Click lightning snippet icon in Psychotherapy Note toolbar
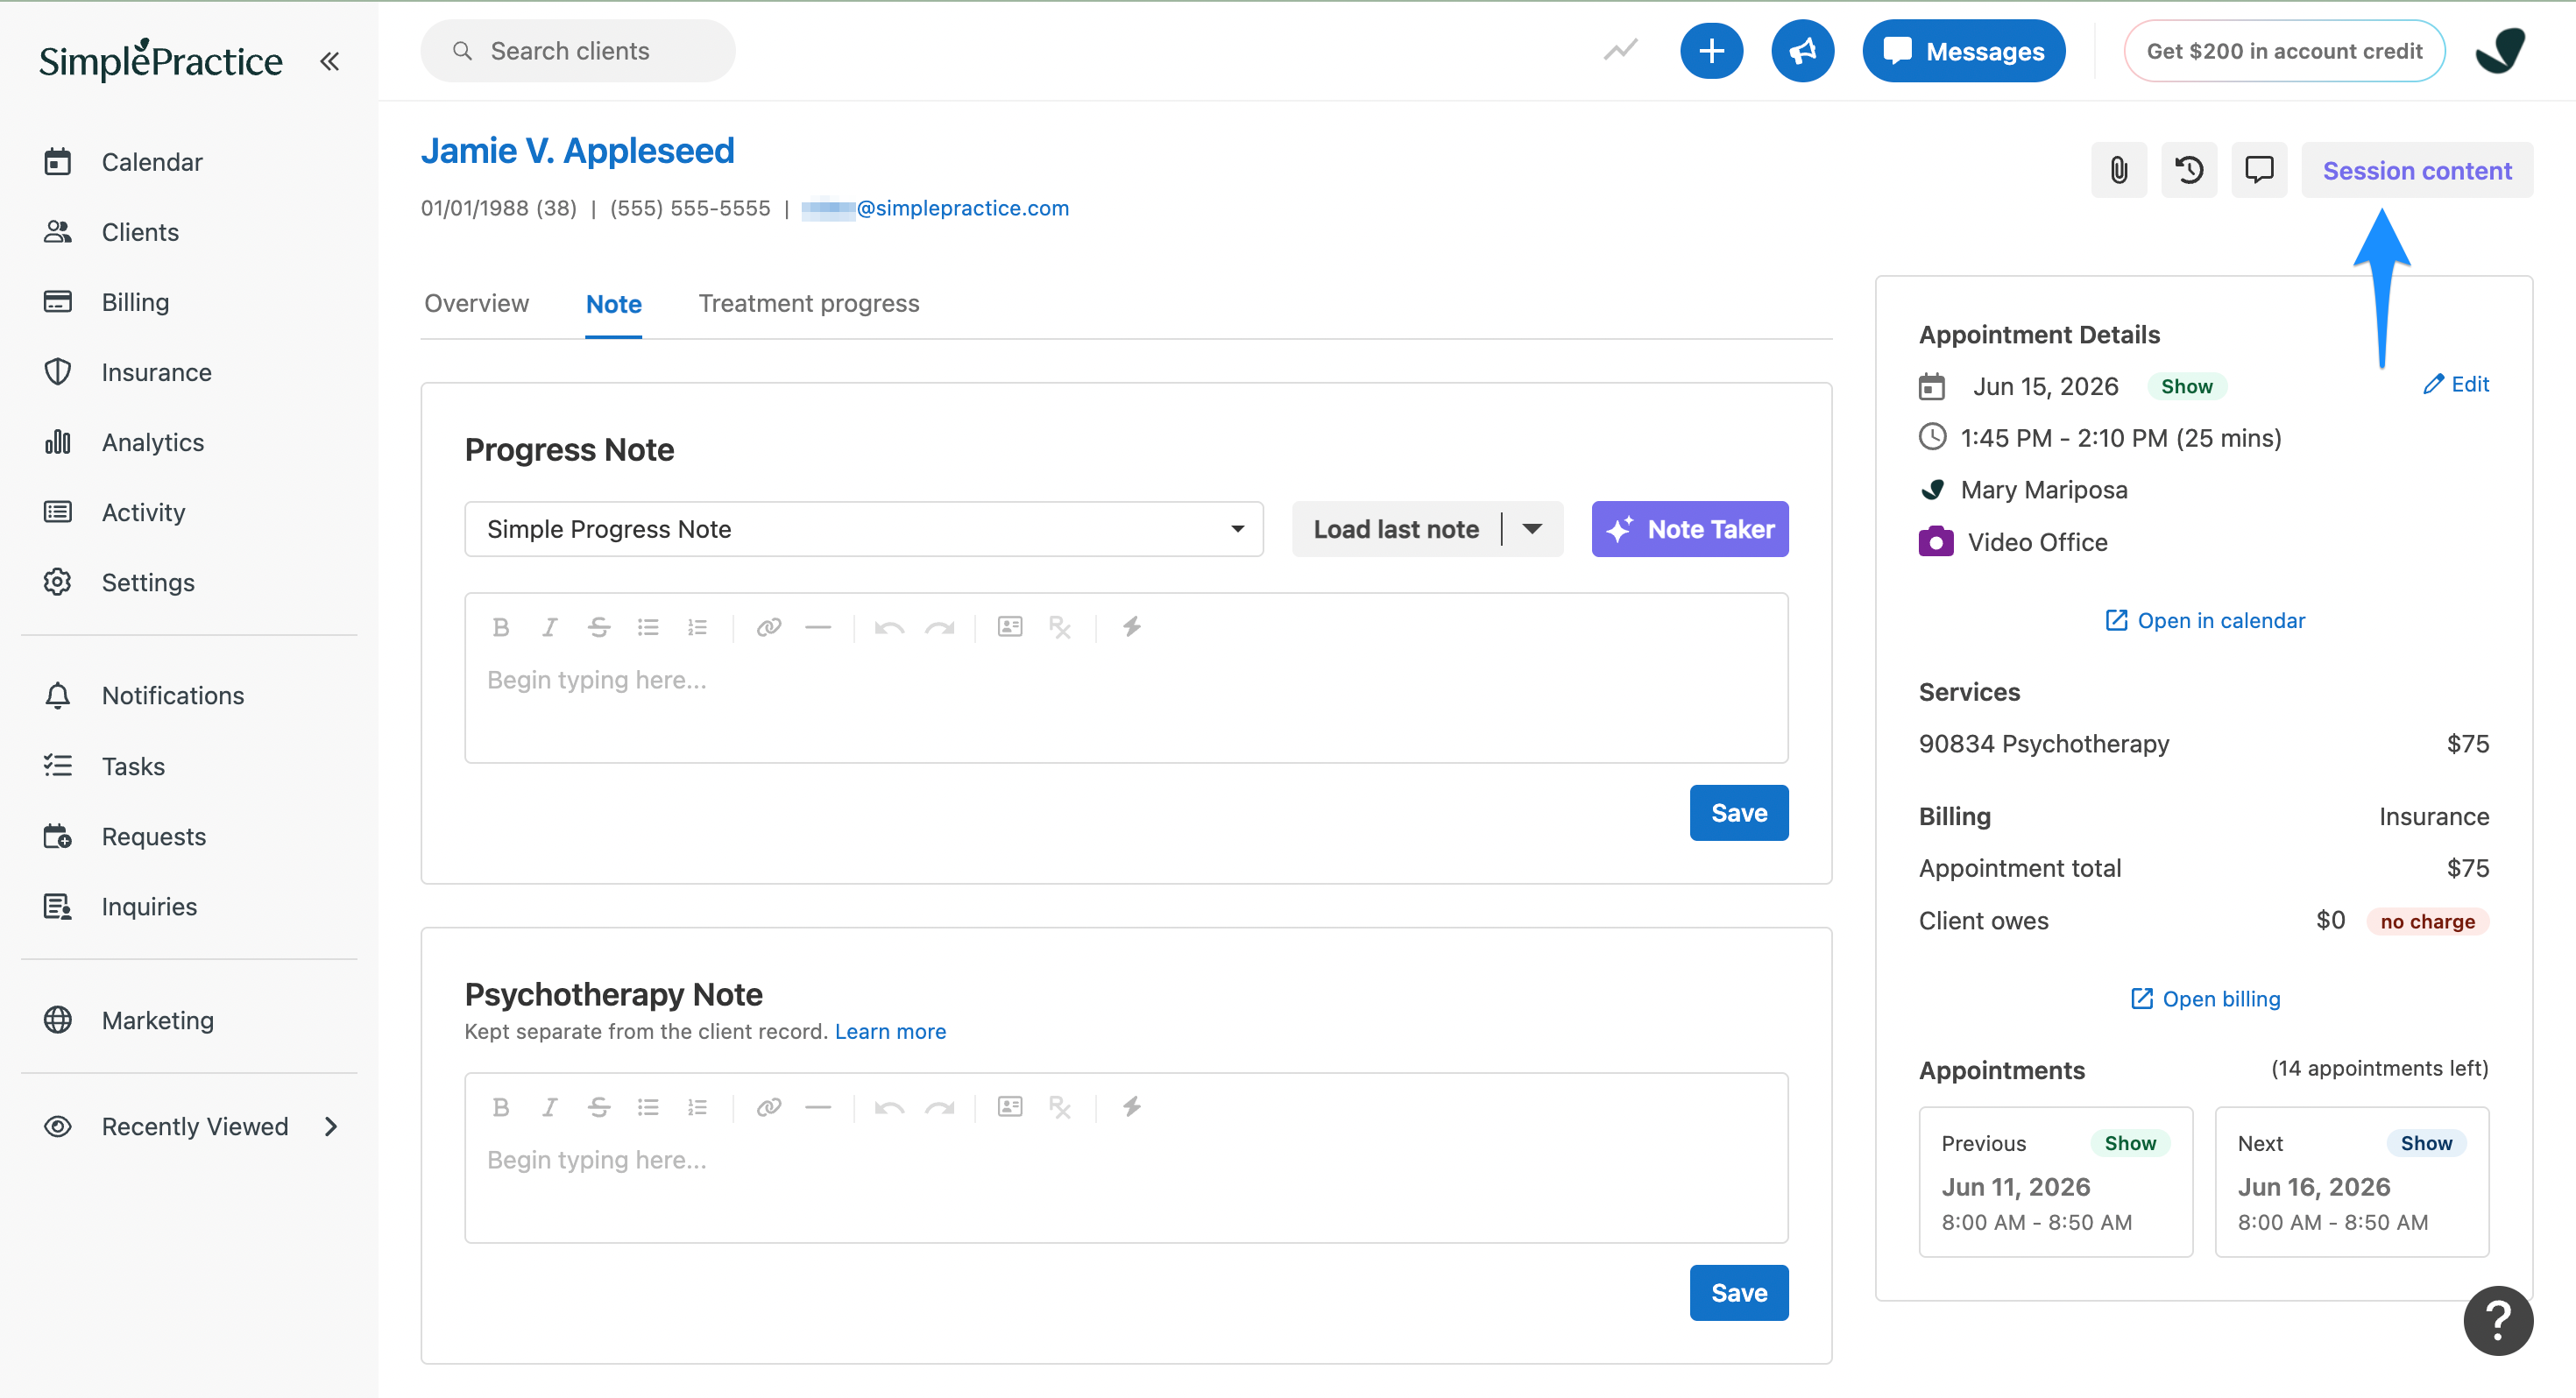The height and width of the screenshot is (1398, 2576). coord(1131,1107)
